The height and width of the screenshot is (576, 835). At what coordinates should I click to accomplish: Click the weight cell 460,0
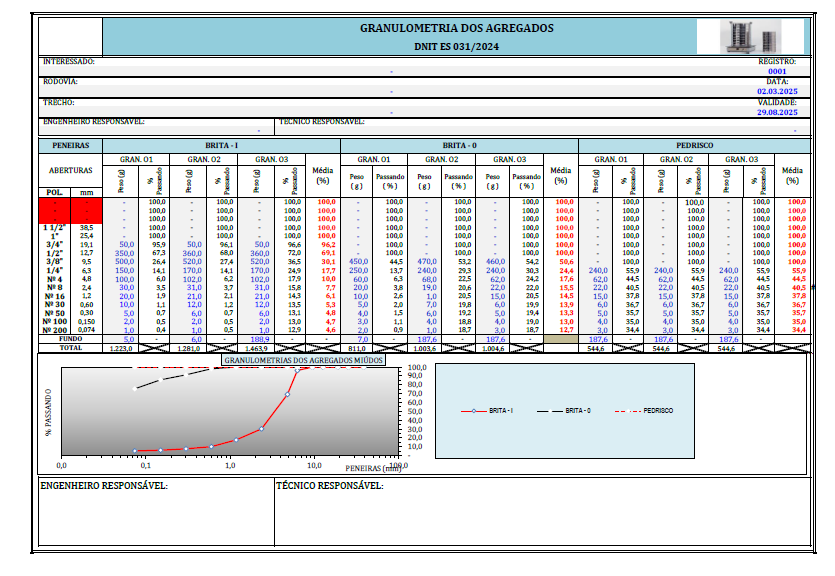click(495, 262)
